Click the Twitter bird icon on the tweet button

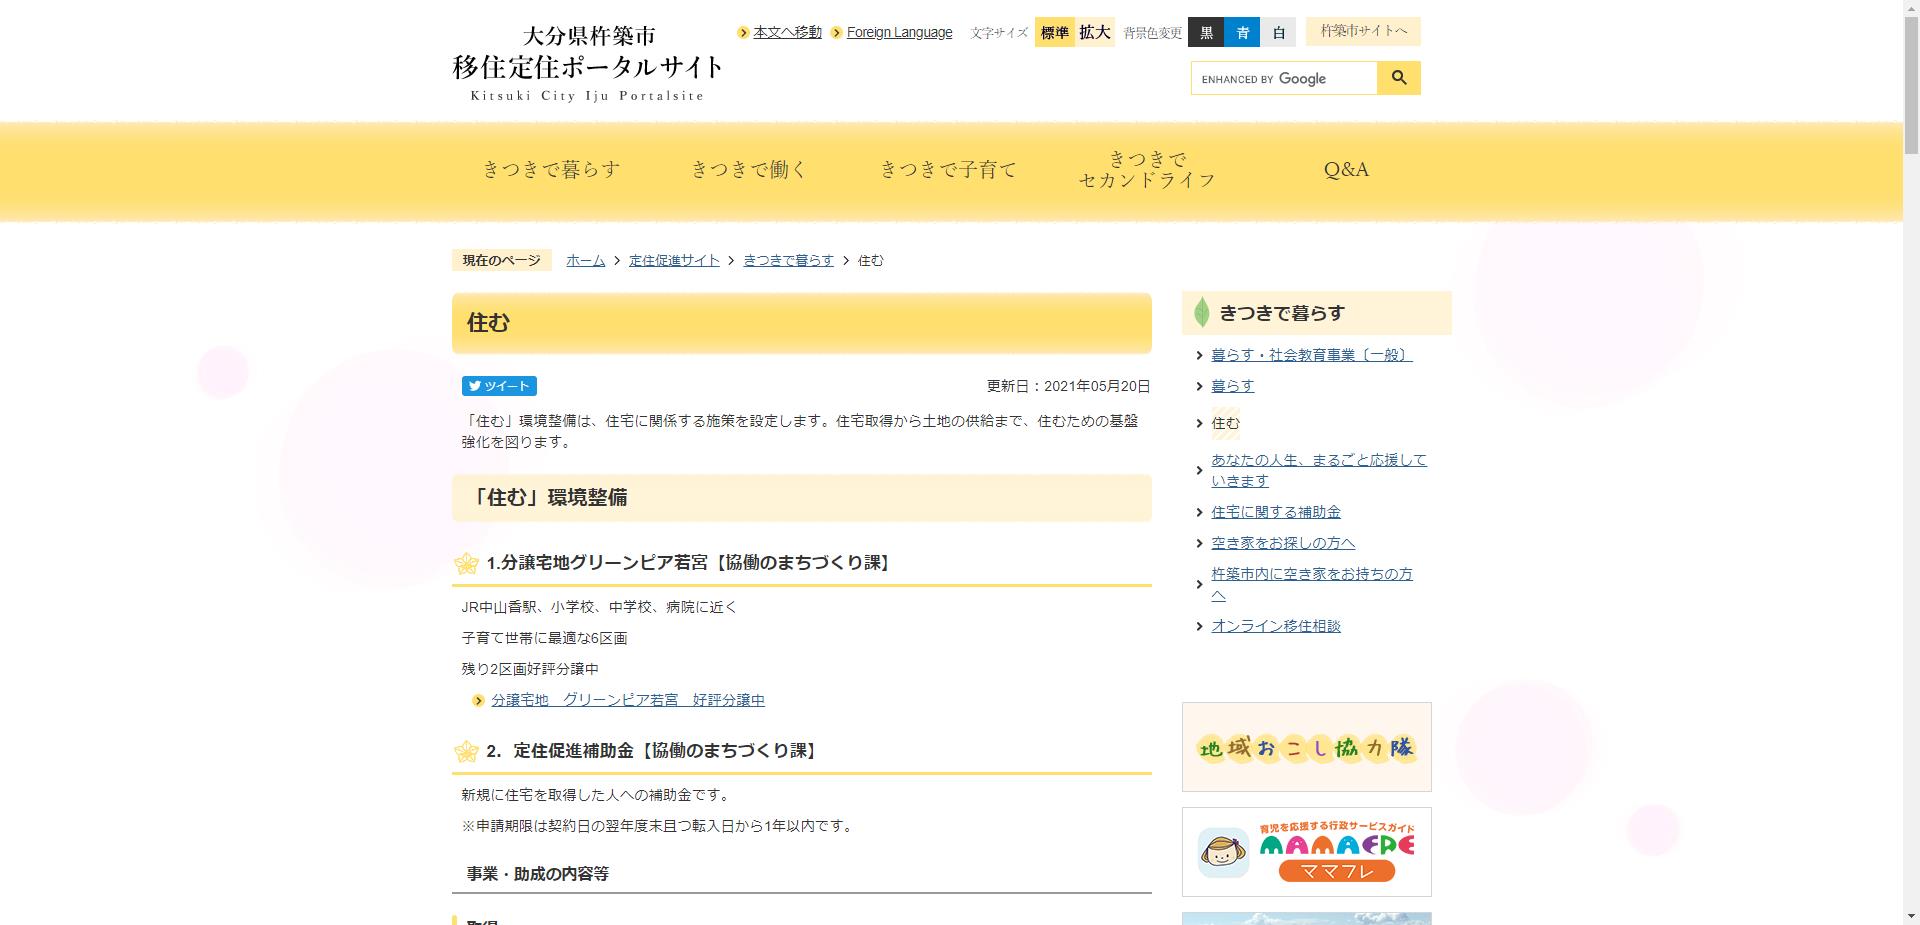(474, 386)
